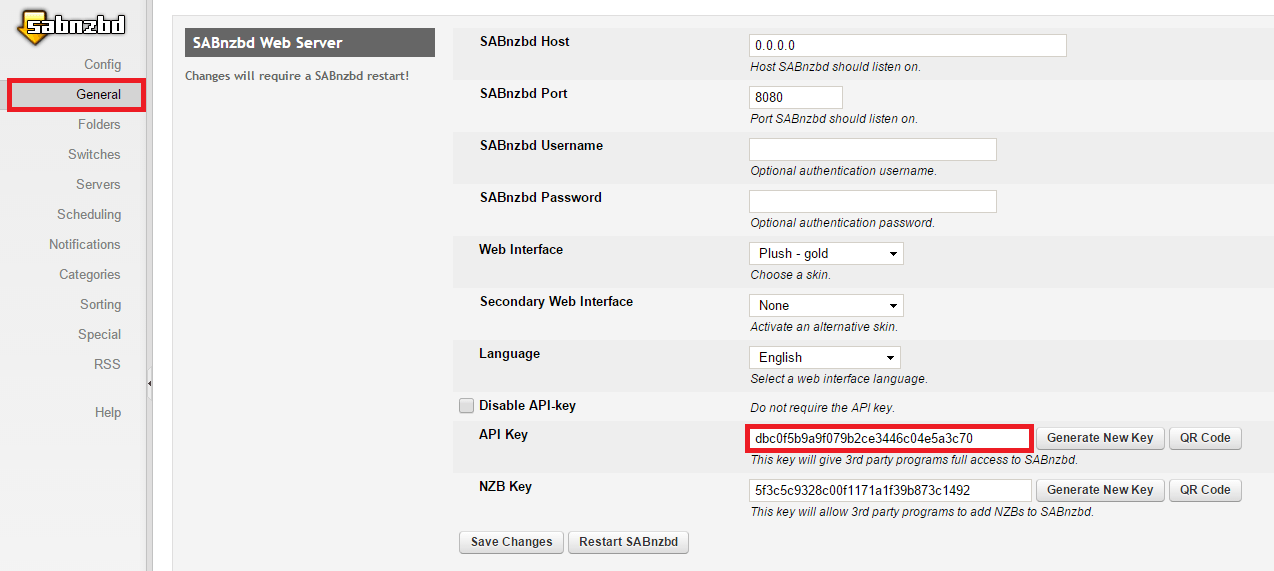Expand the Secondary Web Interface dropdown
1274x571 pixels.
pos(825,306)
